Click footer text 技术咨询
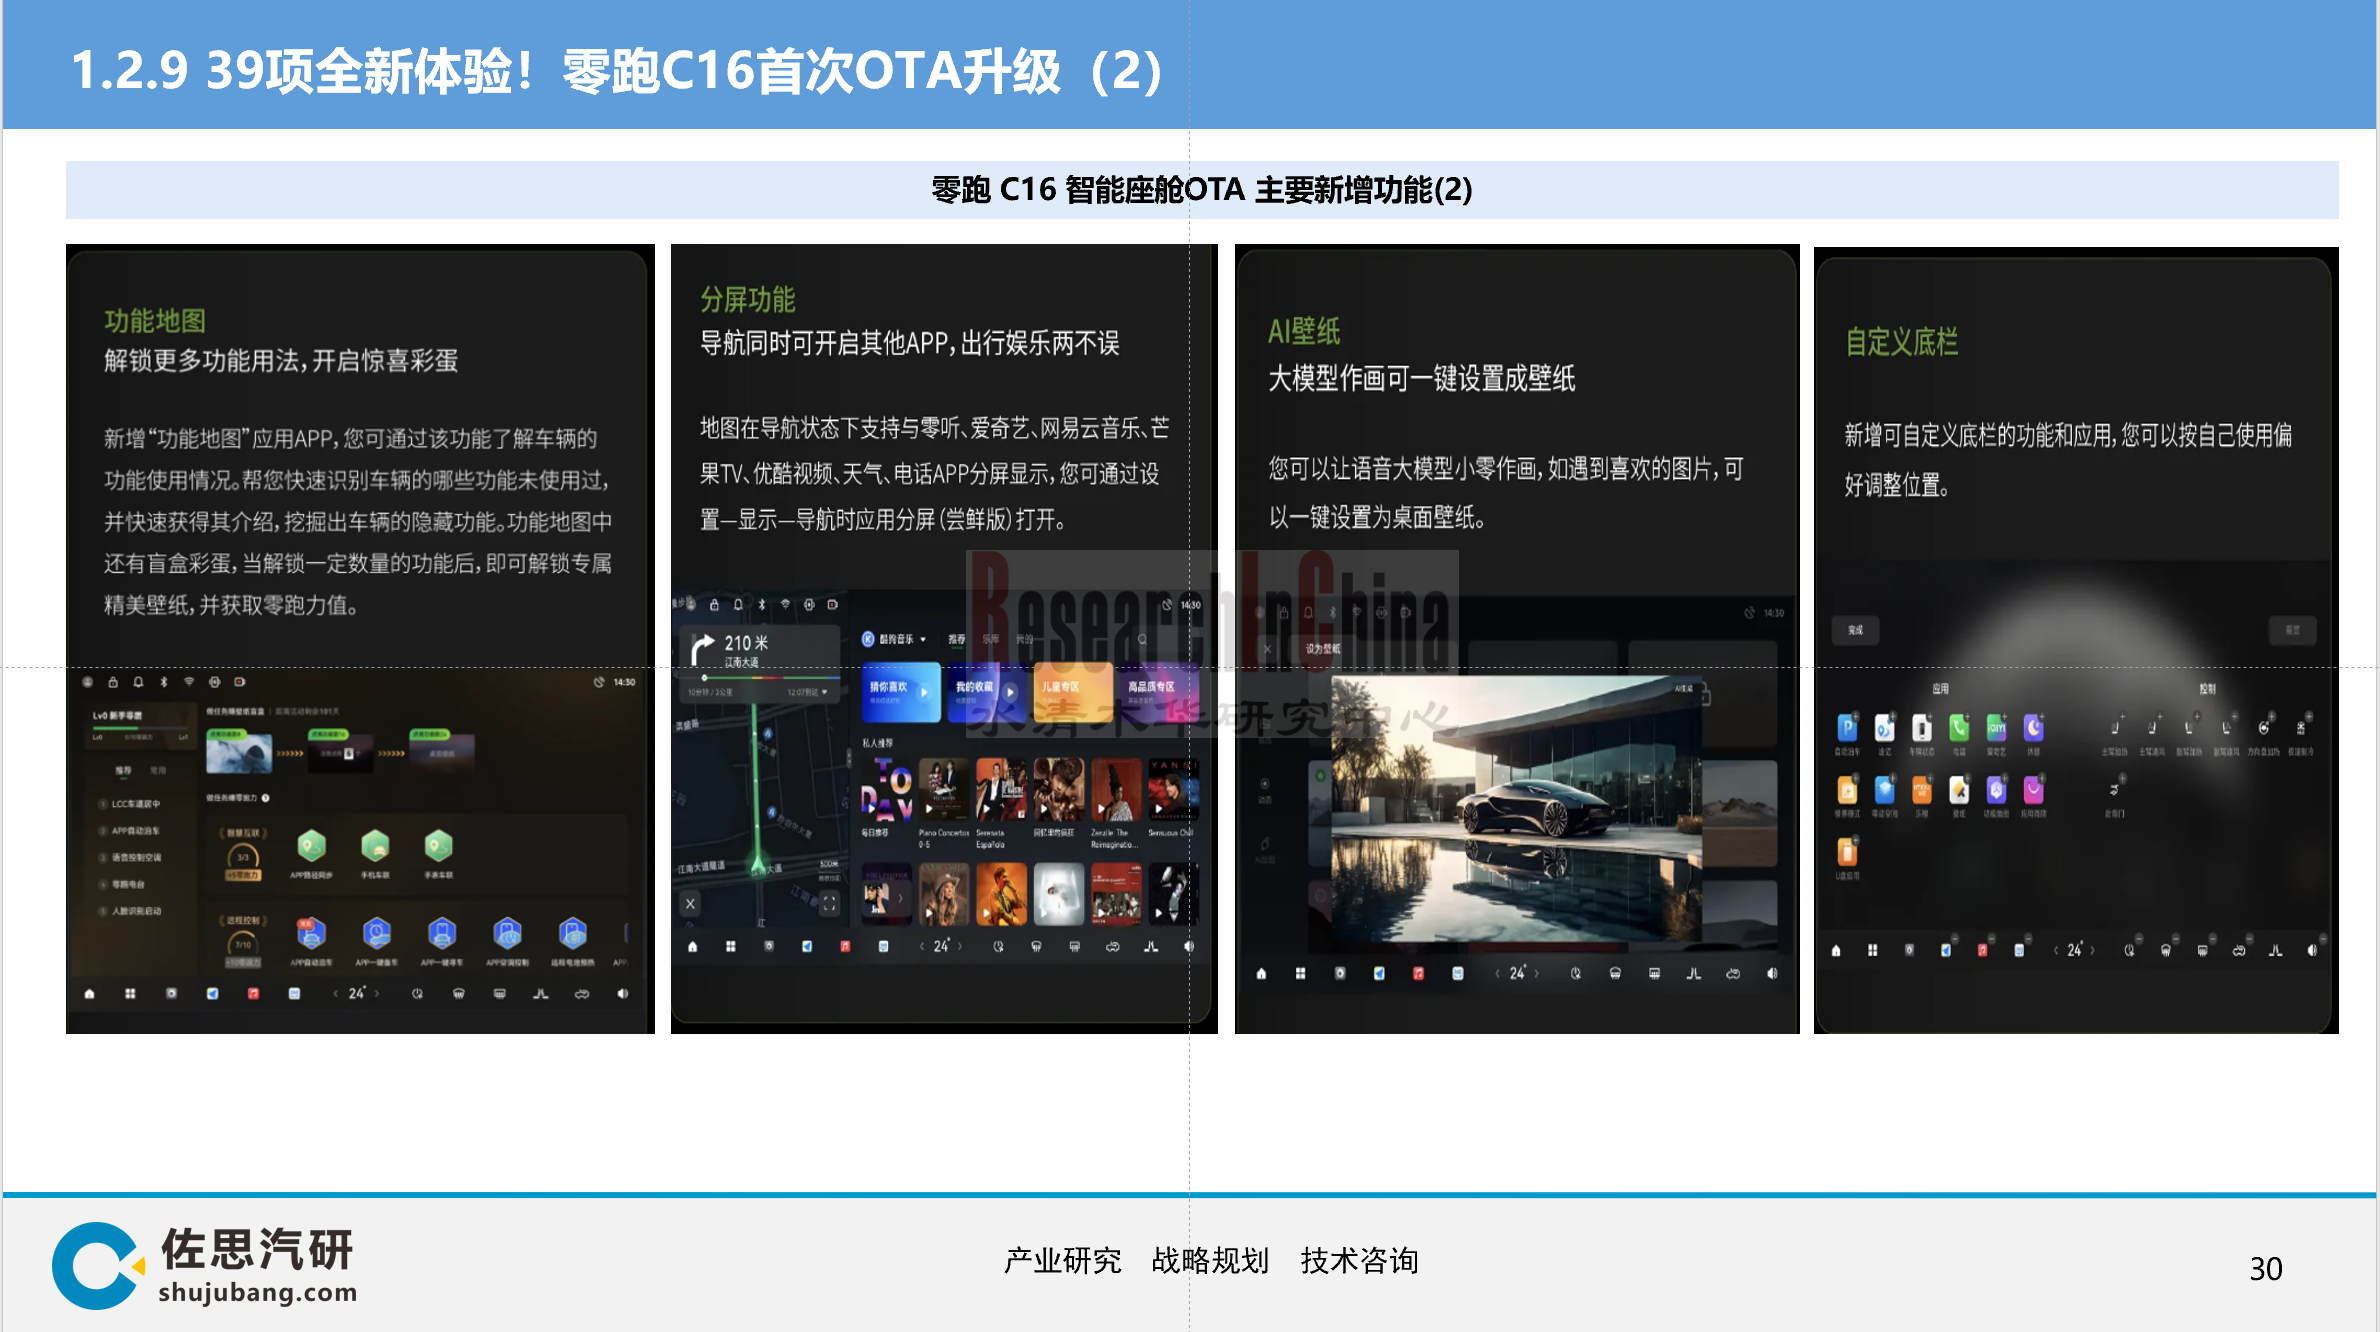This screenshot has height=1332, width=2380. click(x=1359, y=1261)
